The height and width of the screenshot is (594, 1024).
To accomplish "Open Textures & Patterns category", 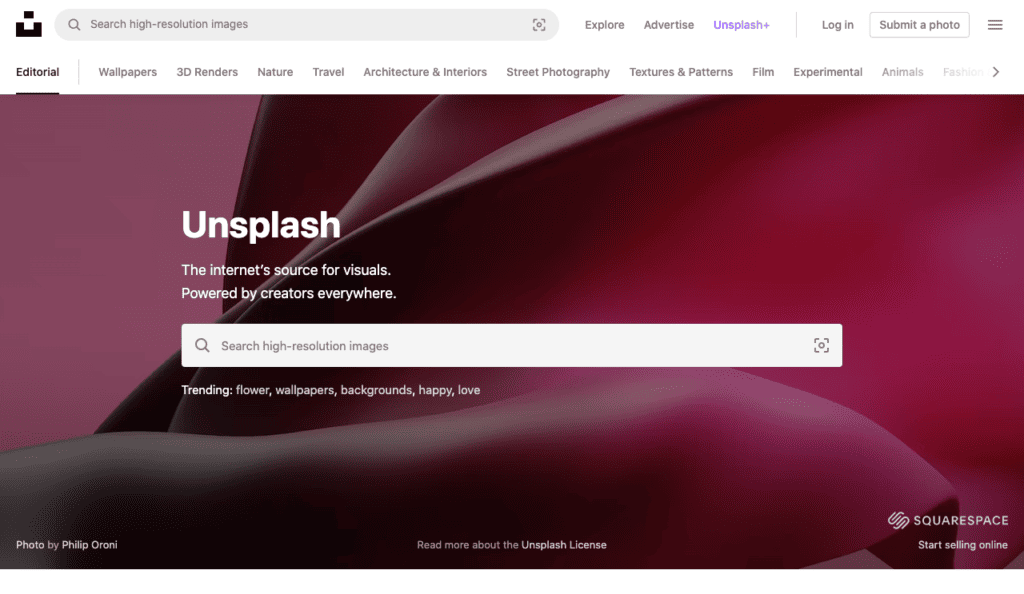I will [x=680, y=72].
